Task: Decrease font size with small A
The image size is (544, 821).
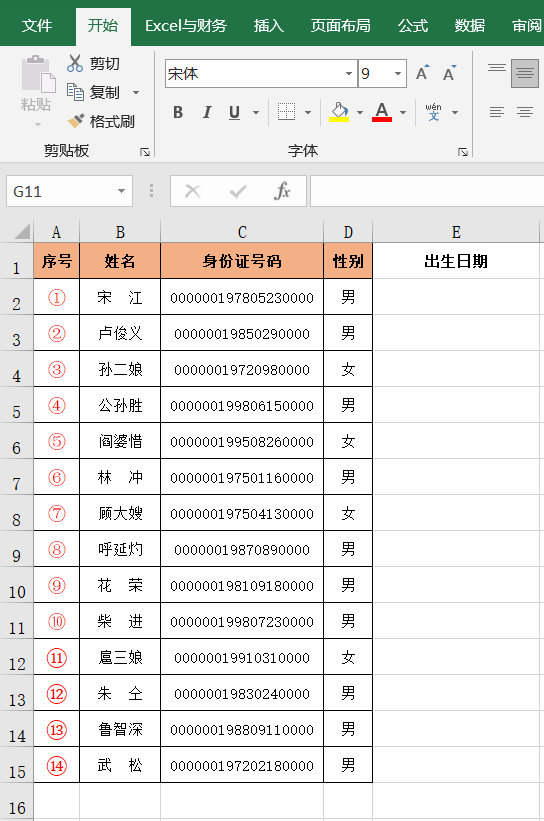Action: pyautogui.click(x=450, y=73)
